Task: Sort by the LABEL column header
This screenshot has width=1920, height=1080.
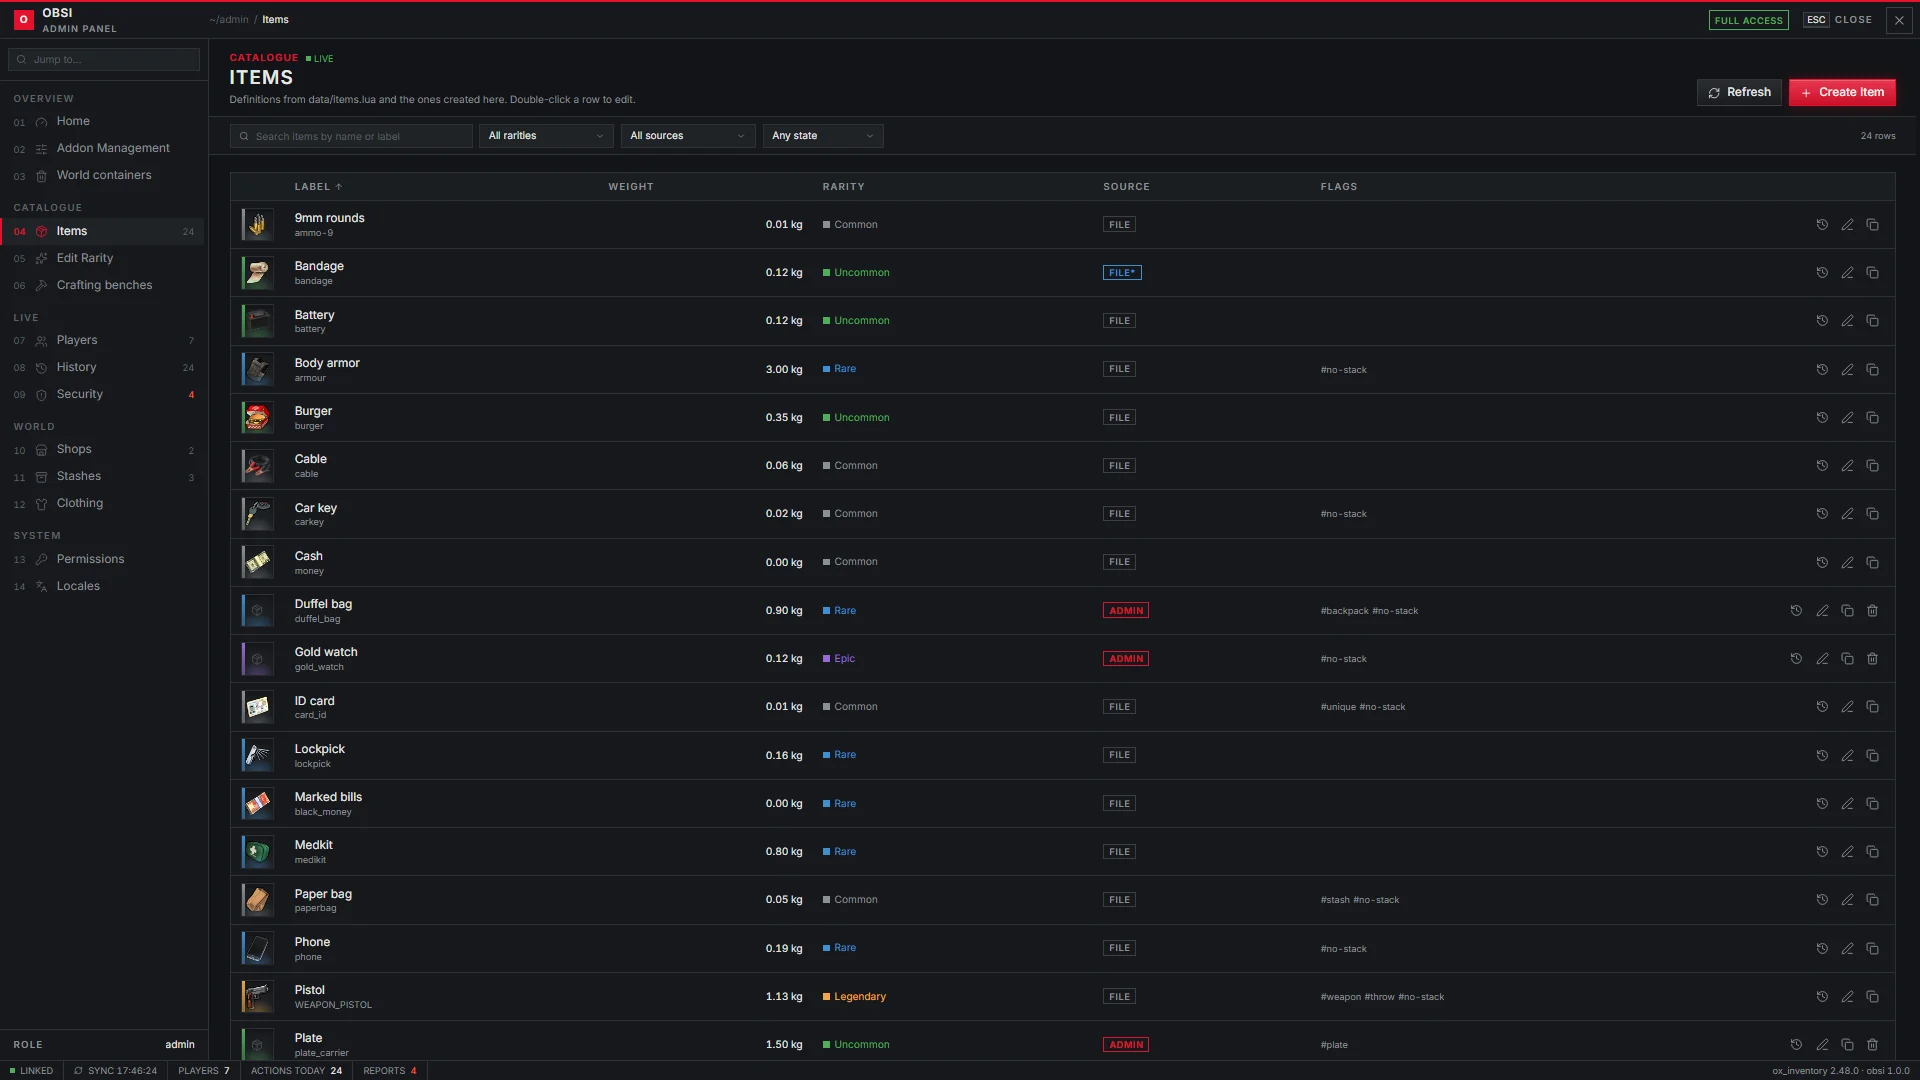Action: (318, 187)
